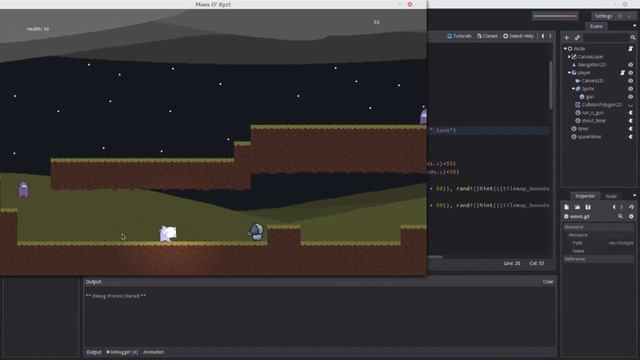Expand the CanvasLayer node arrow
Screen dimensions: 640x360
point(569,57)
